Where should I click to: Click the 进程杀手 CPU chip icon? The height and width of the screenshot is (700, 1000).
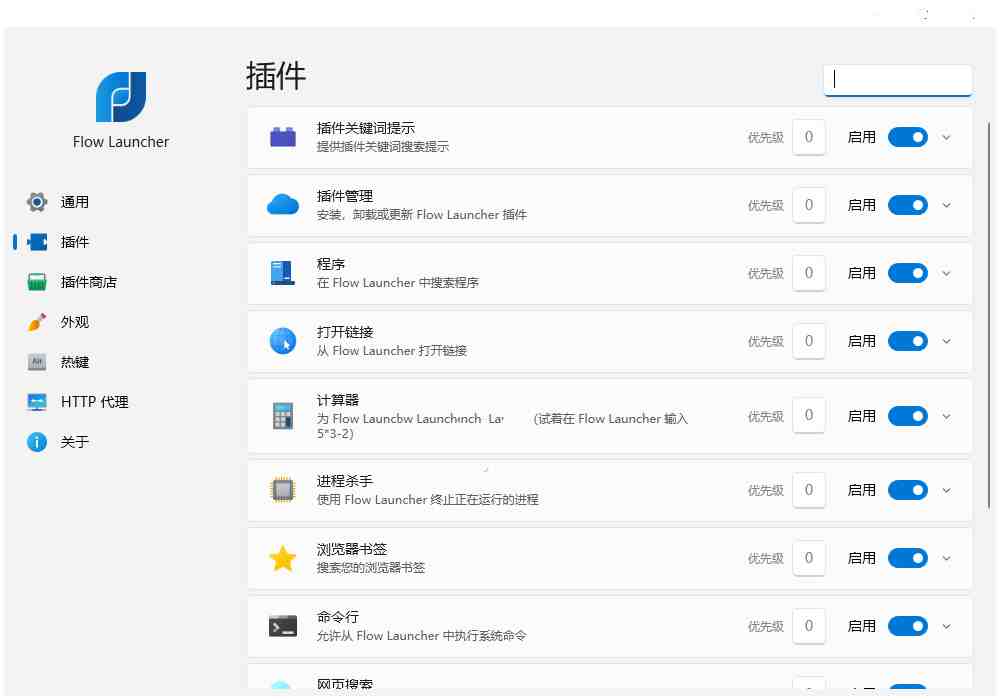point(283,489)
